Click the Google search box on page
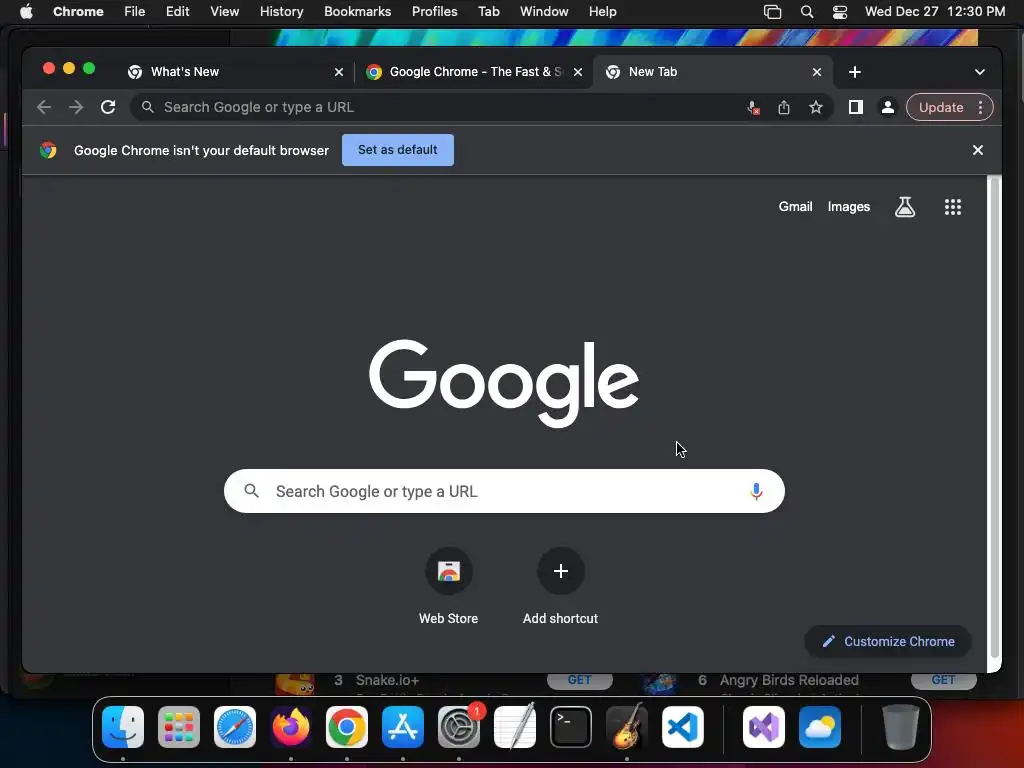The image size is (1024, 768). tap(504, 491)
